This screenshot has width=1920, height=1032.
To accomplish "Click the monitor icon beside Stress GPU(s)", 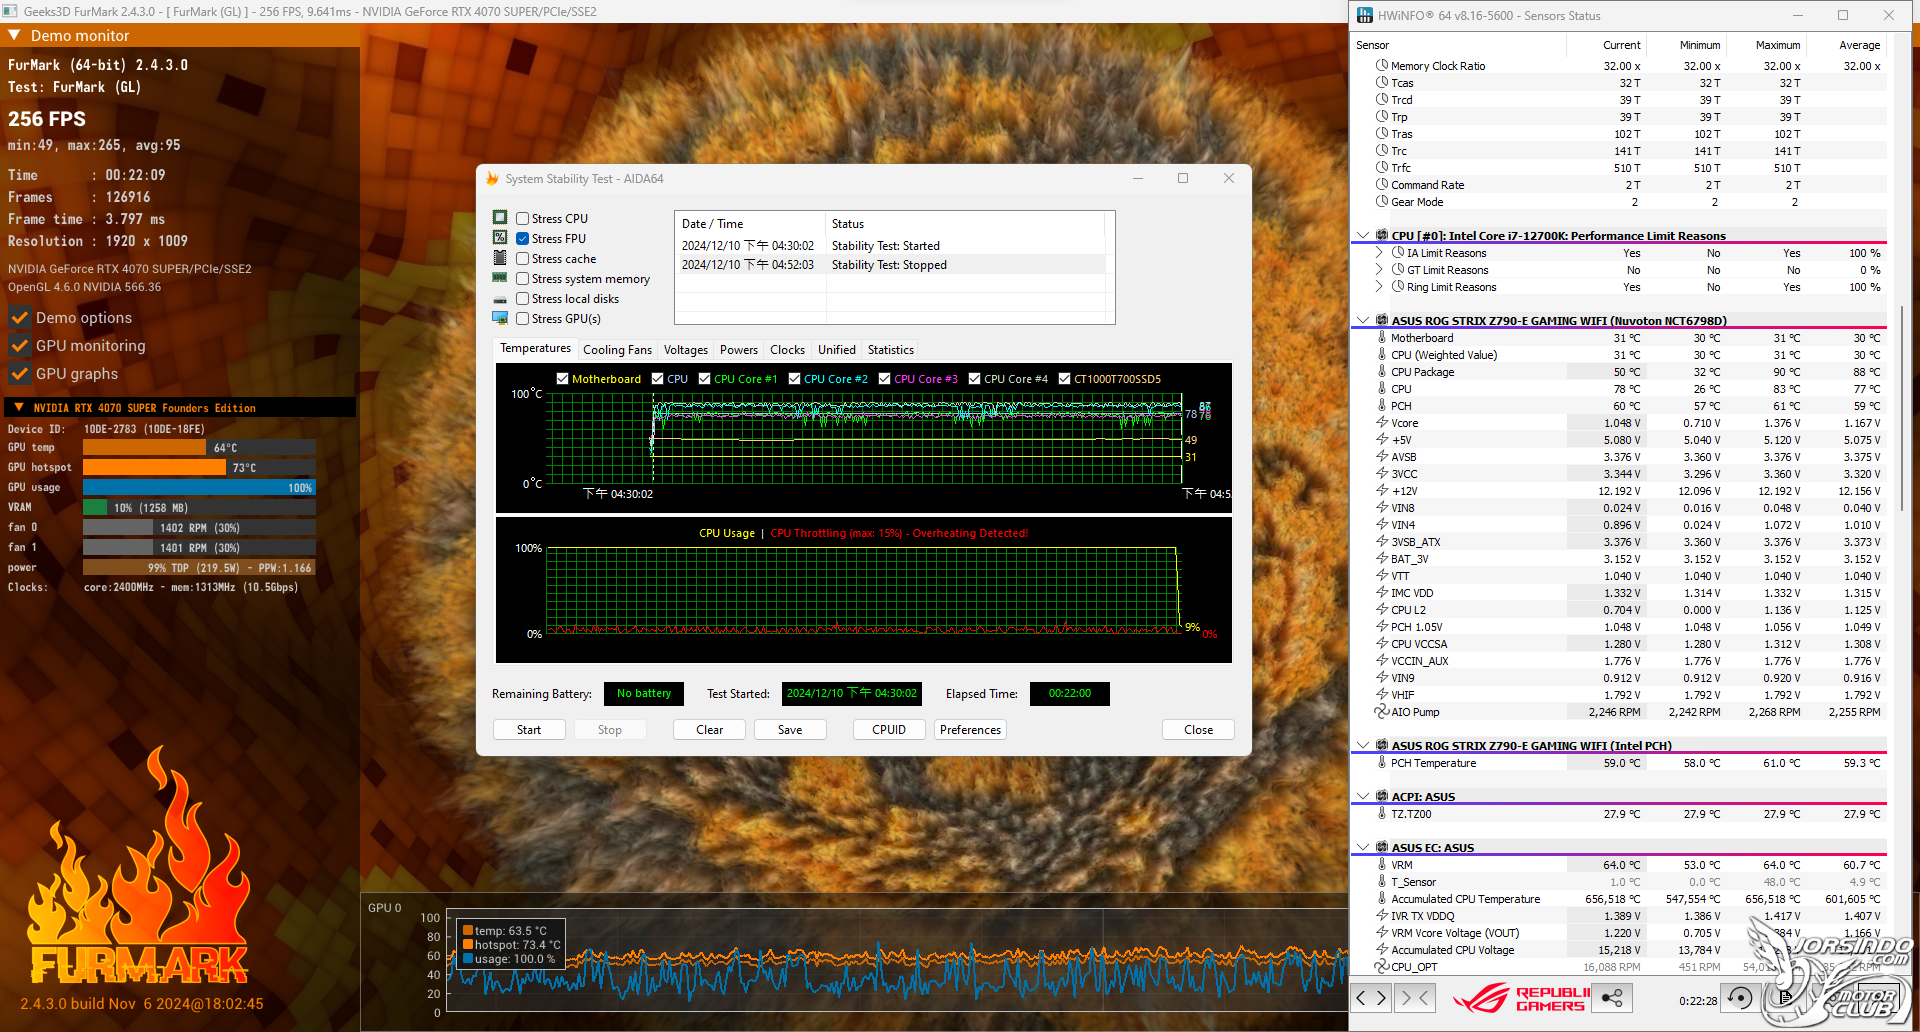I will 500,318.
